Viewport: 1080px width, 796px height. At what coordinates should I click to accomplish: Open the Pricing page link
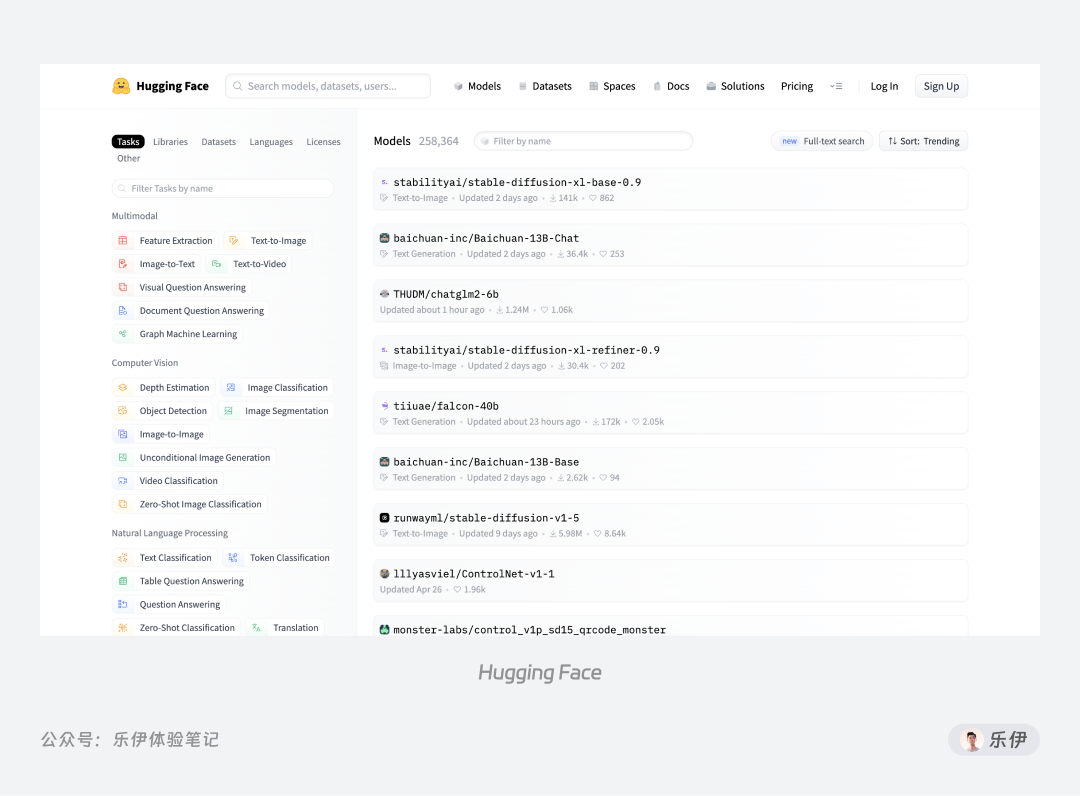pos(797,86)
